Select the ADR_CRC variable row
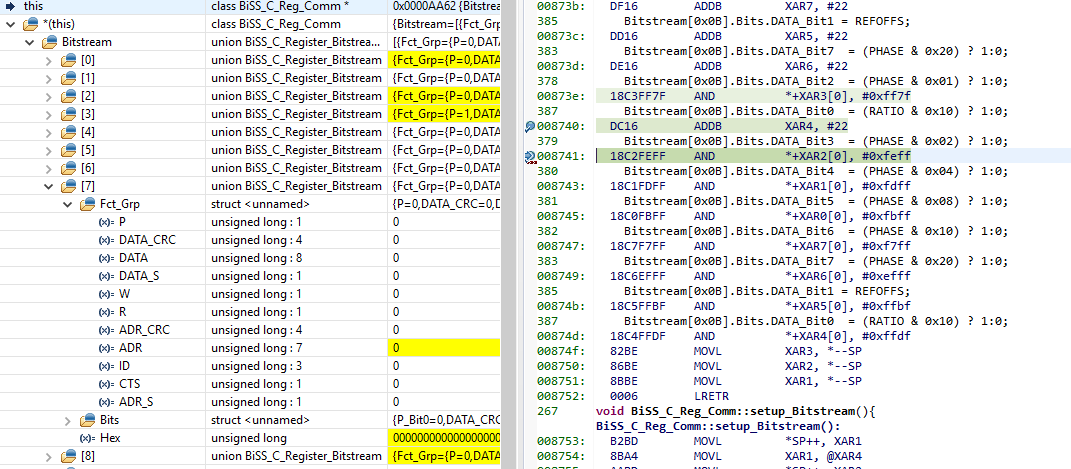The width and height of the screenshot is (1071, 469). pyautogui.click(x=250, y=330)
